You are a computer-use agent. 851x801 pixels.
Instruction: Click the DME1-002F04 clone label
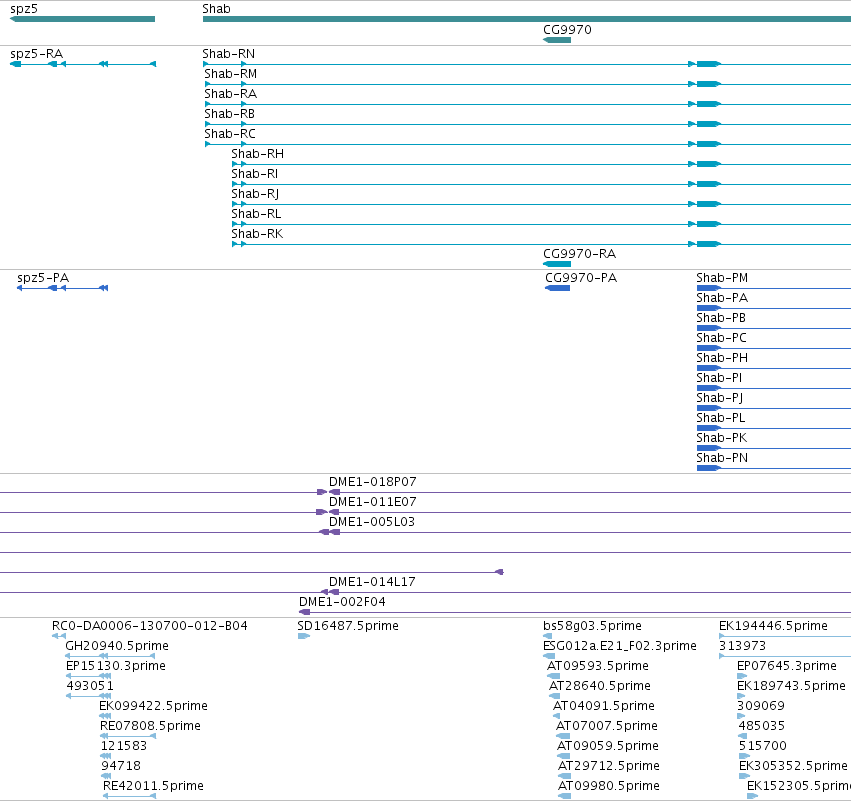pyautogui.click(x=342, y=602)
